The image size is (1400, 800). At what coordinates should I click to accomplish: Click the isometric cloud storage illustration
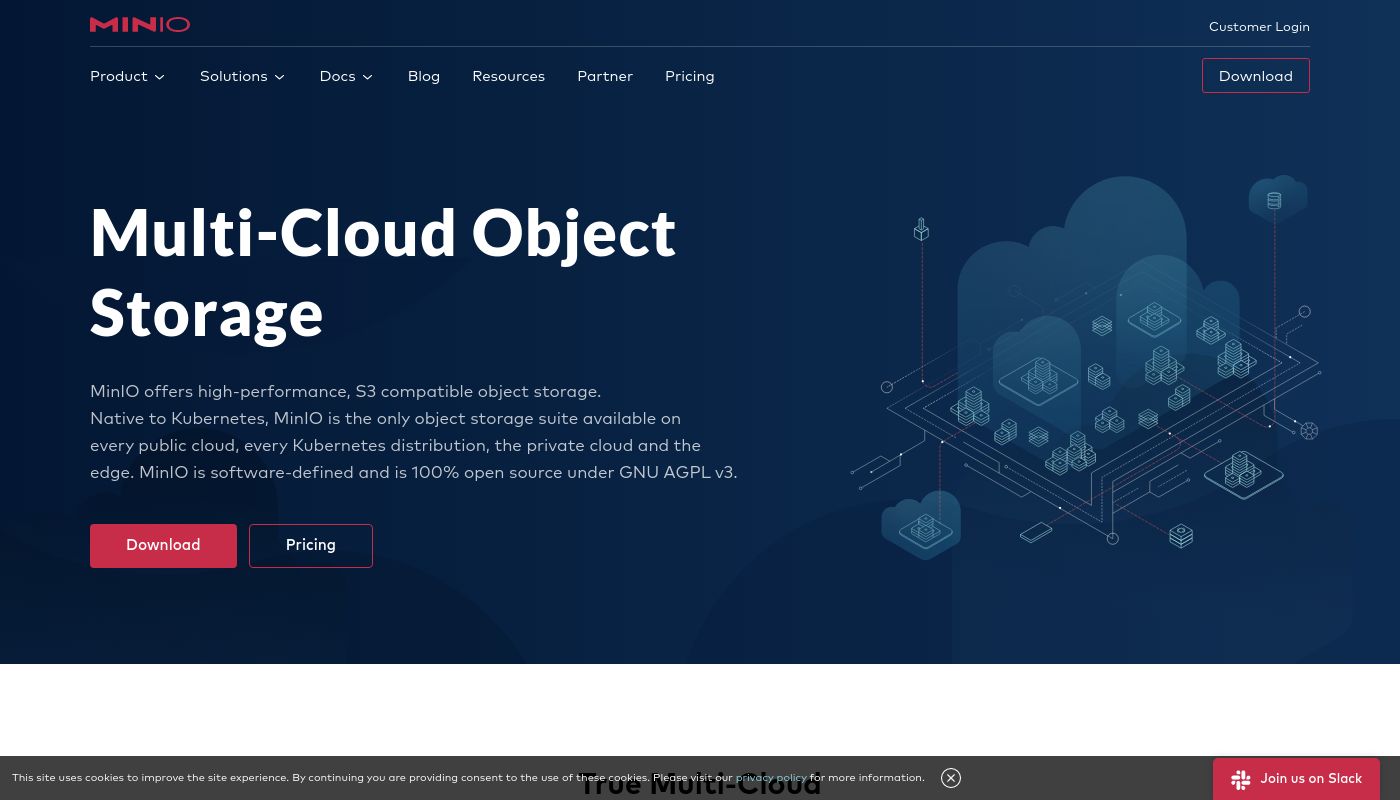coord(1085,367)
